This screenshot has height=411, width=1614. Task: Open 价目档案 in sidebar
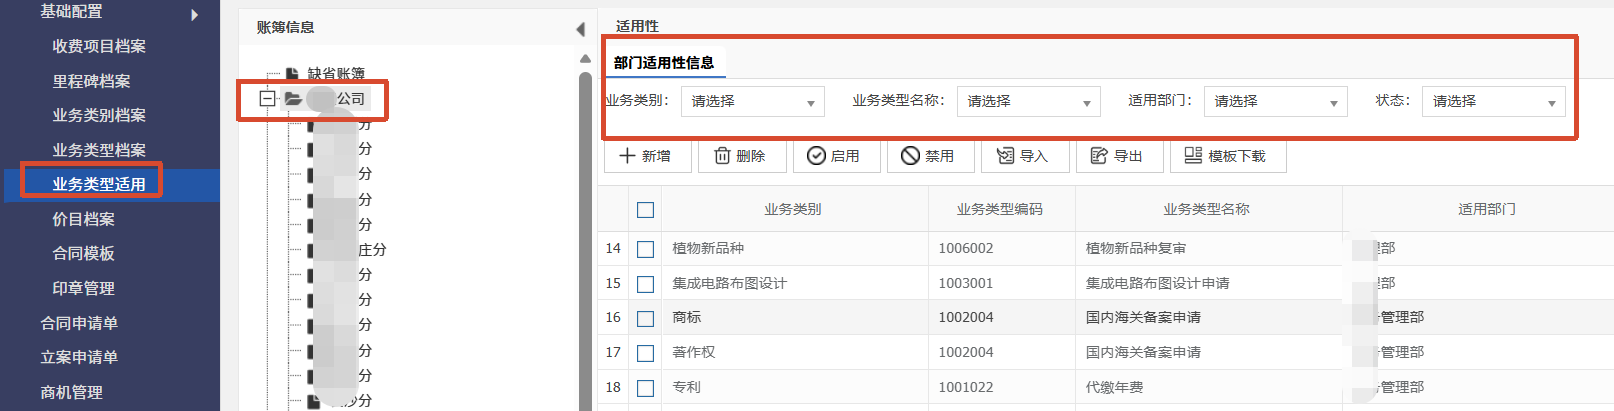(x=83, y=219)
